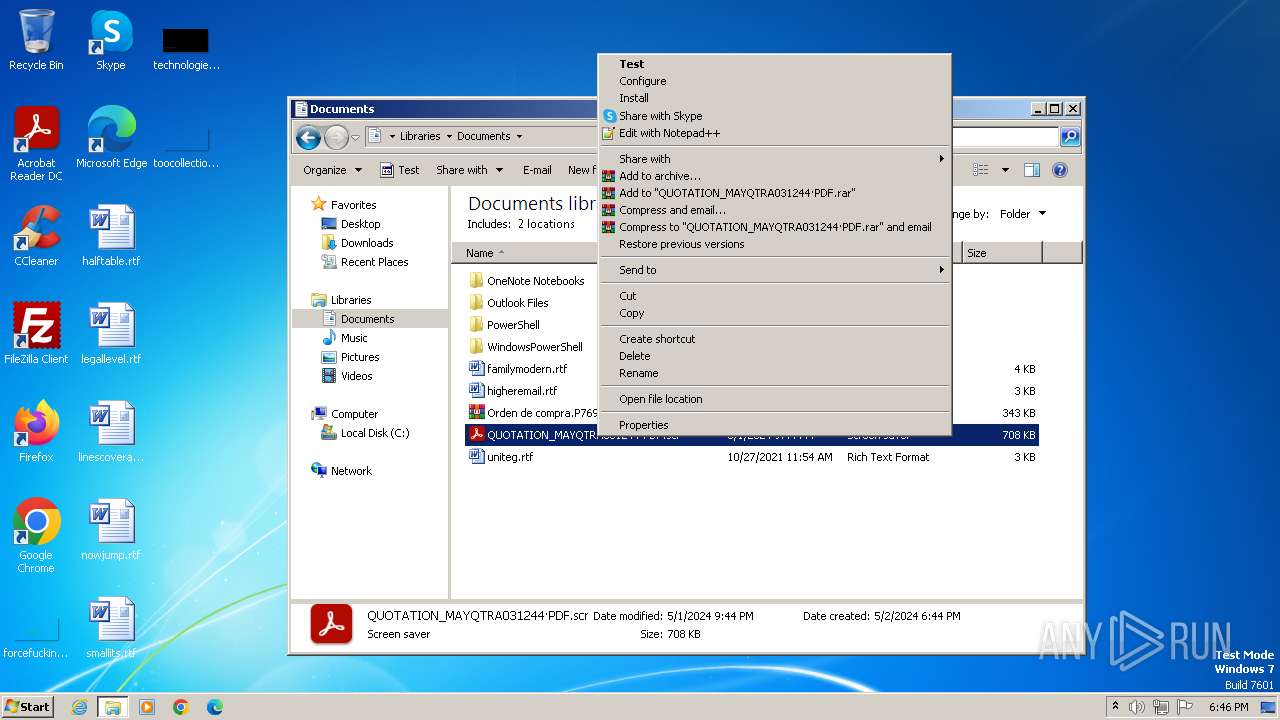Open Chrome from the taskbar
Image resolution: width=1280 pixels, height=720 pixels.
(181, 707)
